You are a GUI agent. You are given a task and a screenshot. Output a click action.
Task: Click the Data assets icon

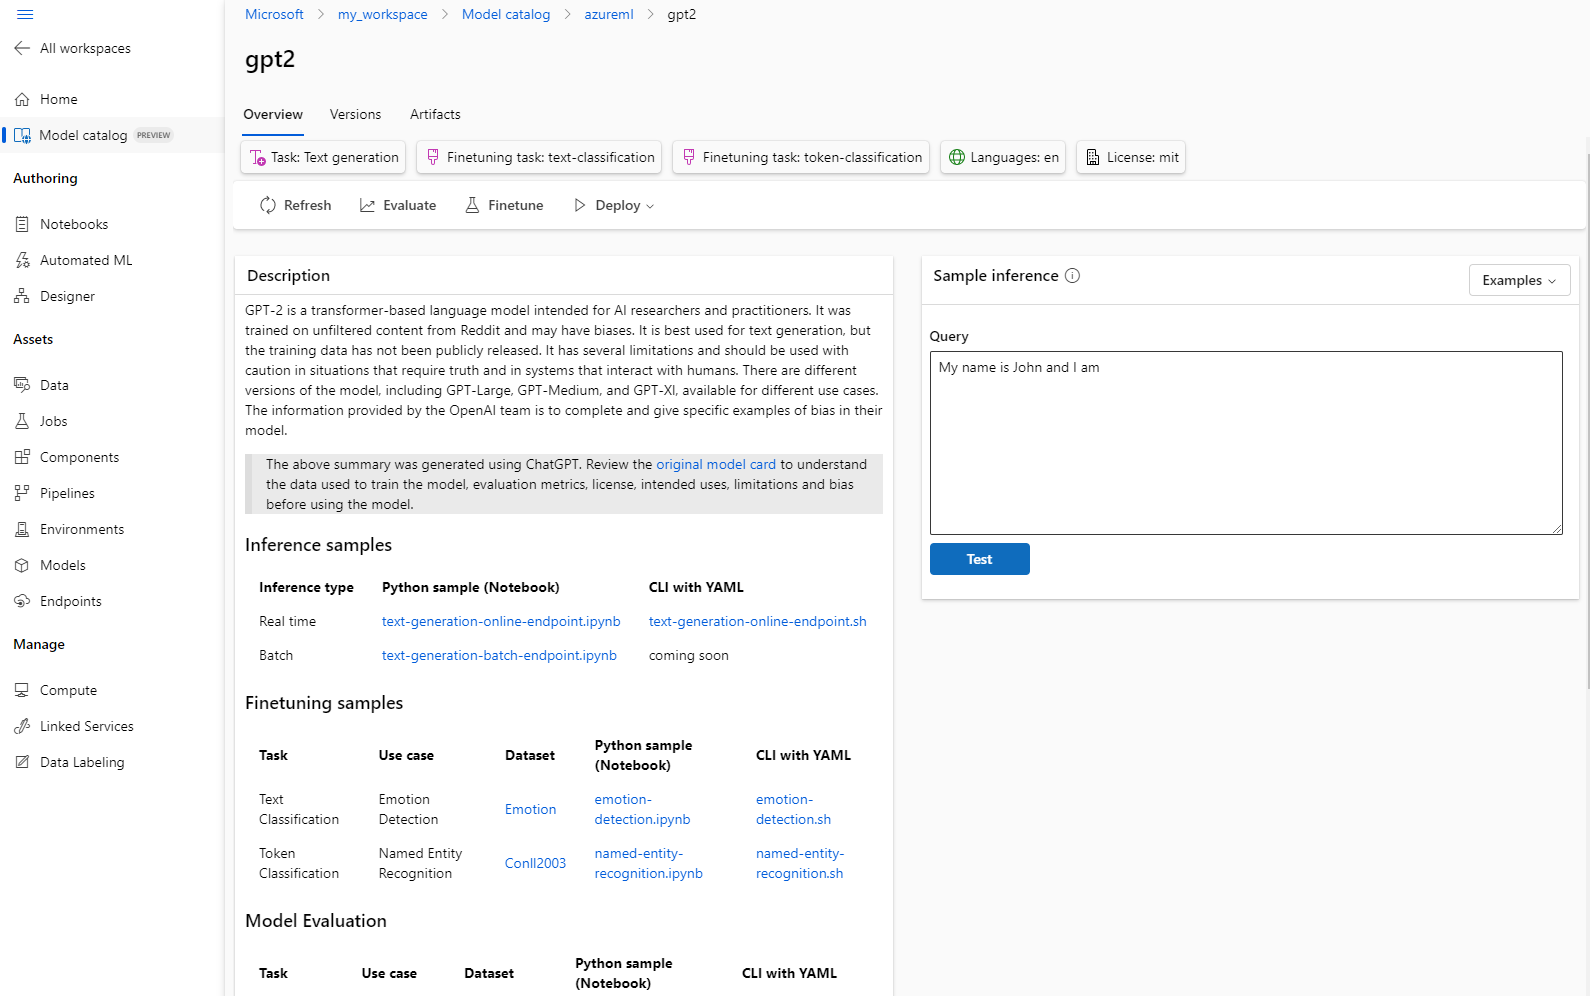(x=22, y=385)
